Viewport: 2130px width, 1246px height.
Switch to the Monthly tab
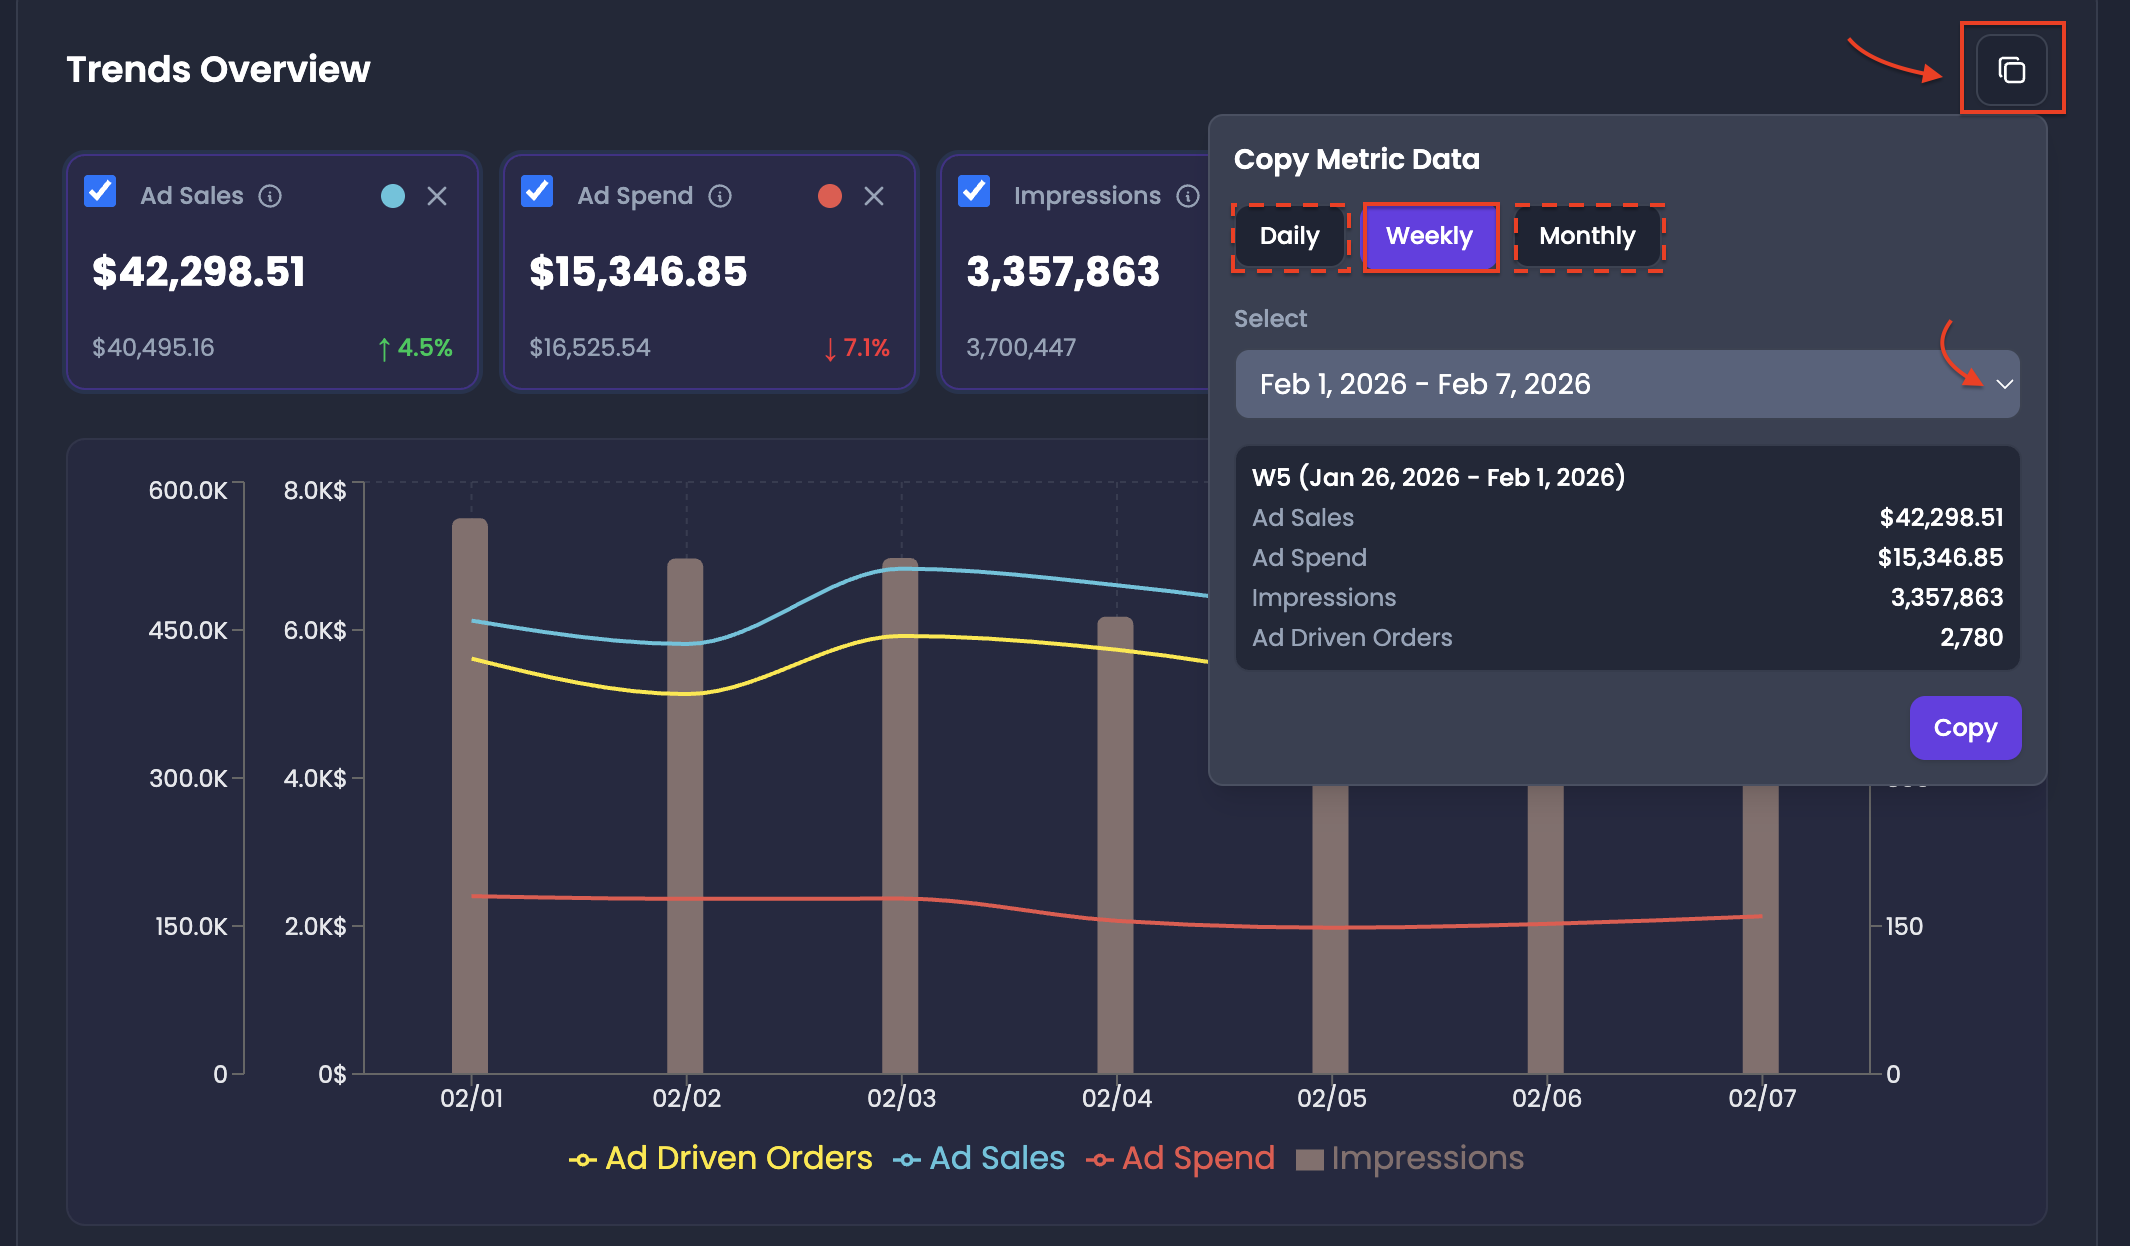(1588, 237)
